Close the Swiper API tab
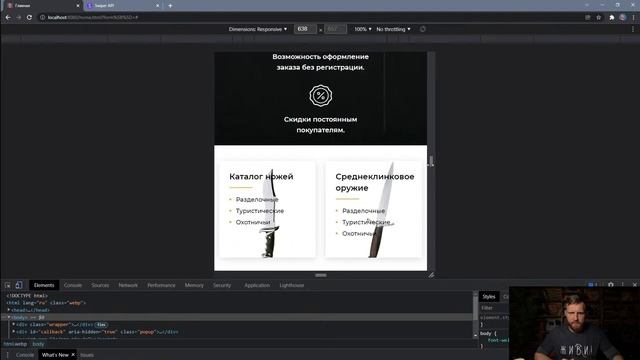The image size is (640, 360). pyautogui.click(x=158, y=6)
